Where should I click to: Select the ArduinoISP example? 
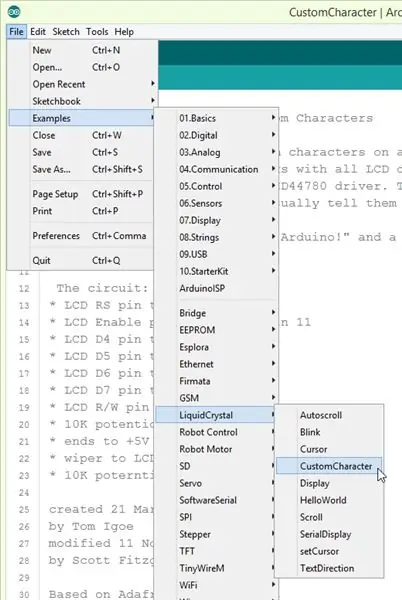[x=216, y=288]
